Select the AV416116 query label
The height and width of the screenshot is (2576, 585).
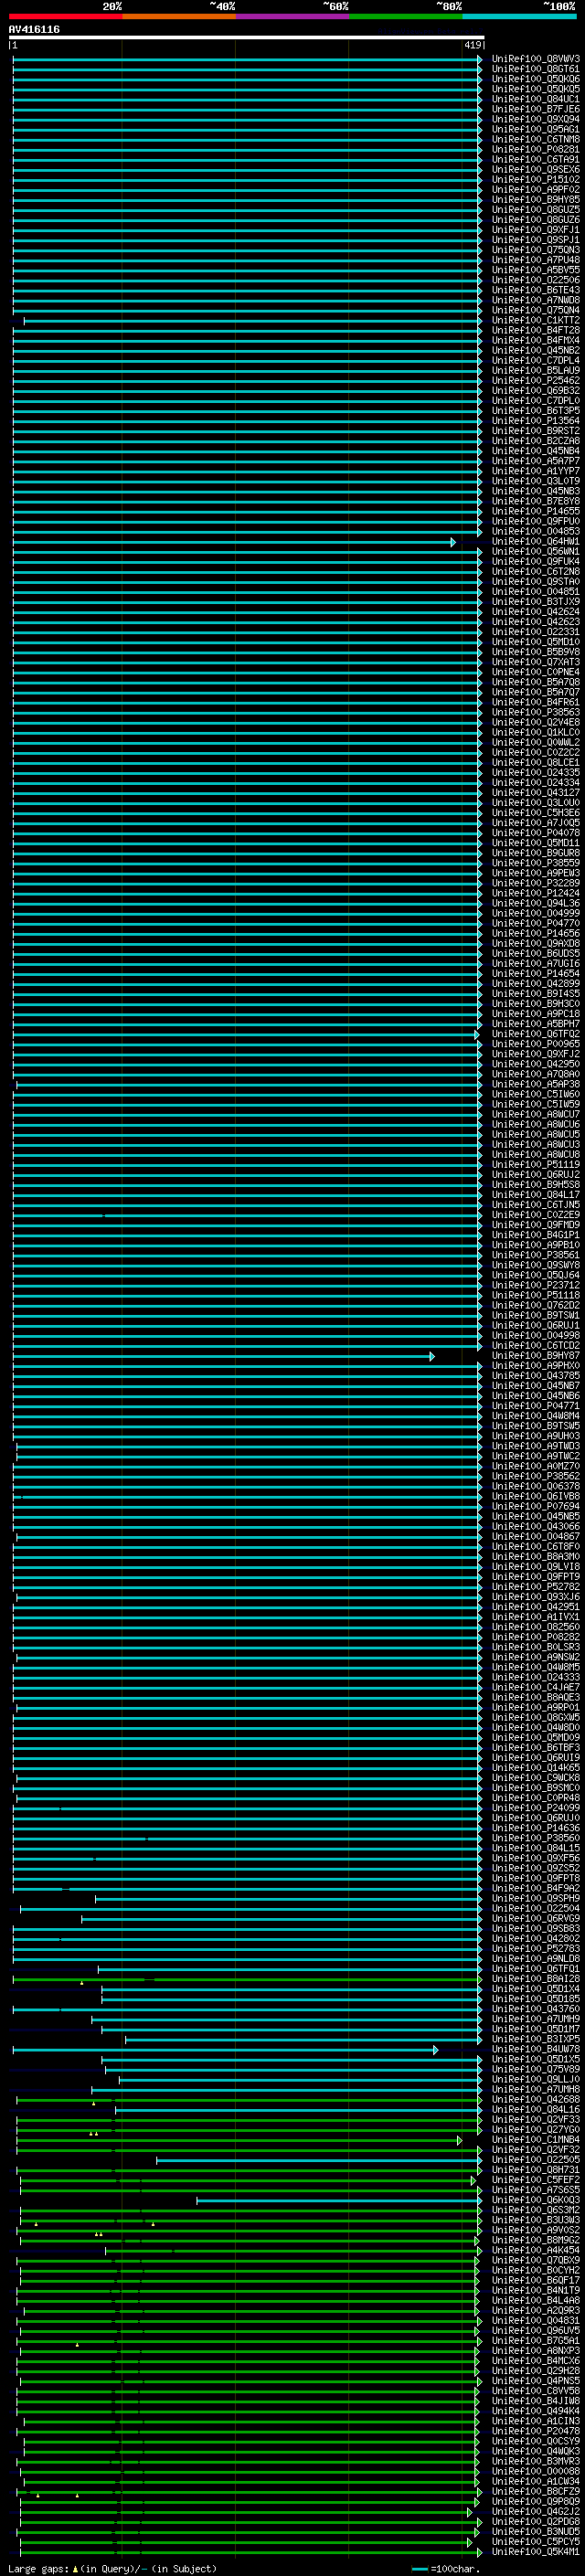point(34,30)
